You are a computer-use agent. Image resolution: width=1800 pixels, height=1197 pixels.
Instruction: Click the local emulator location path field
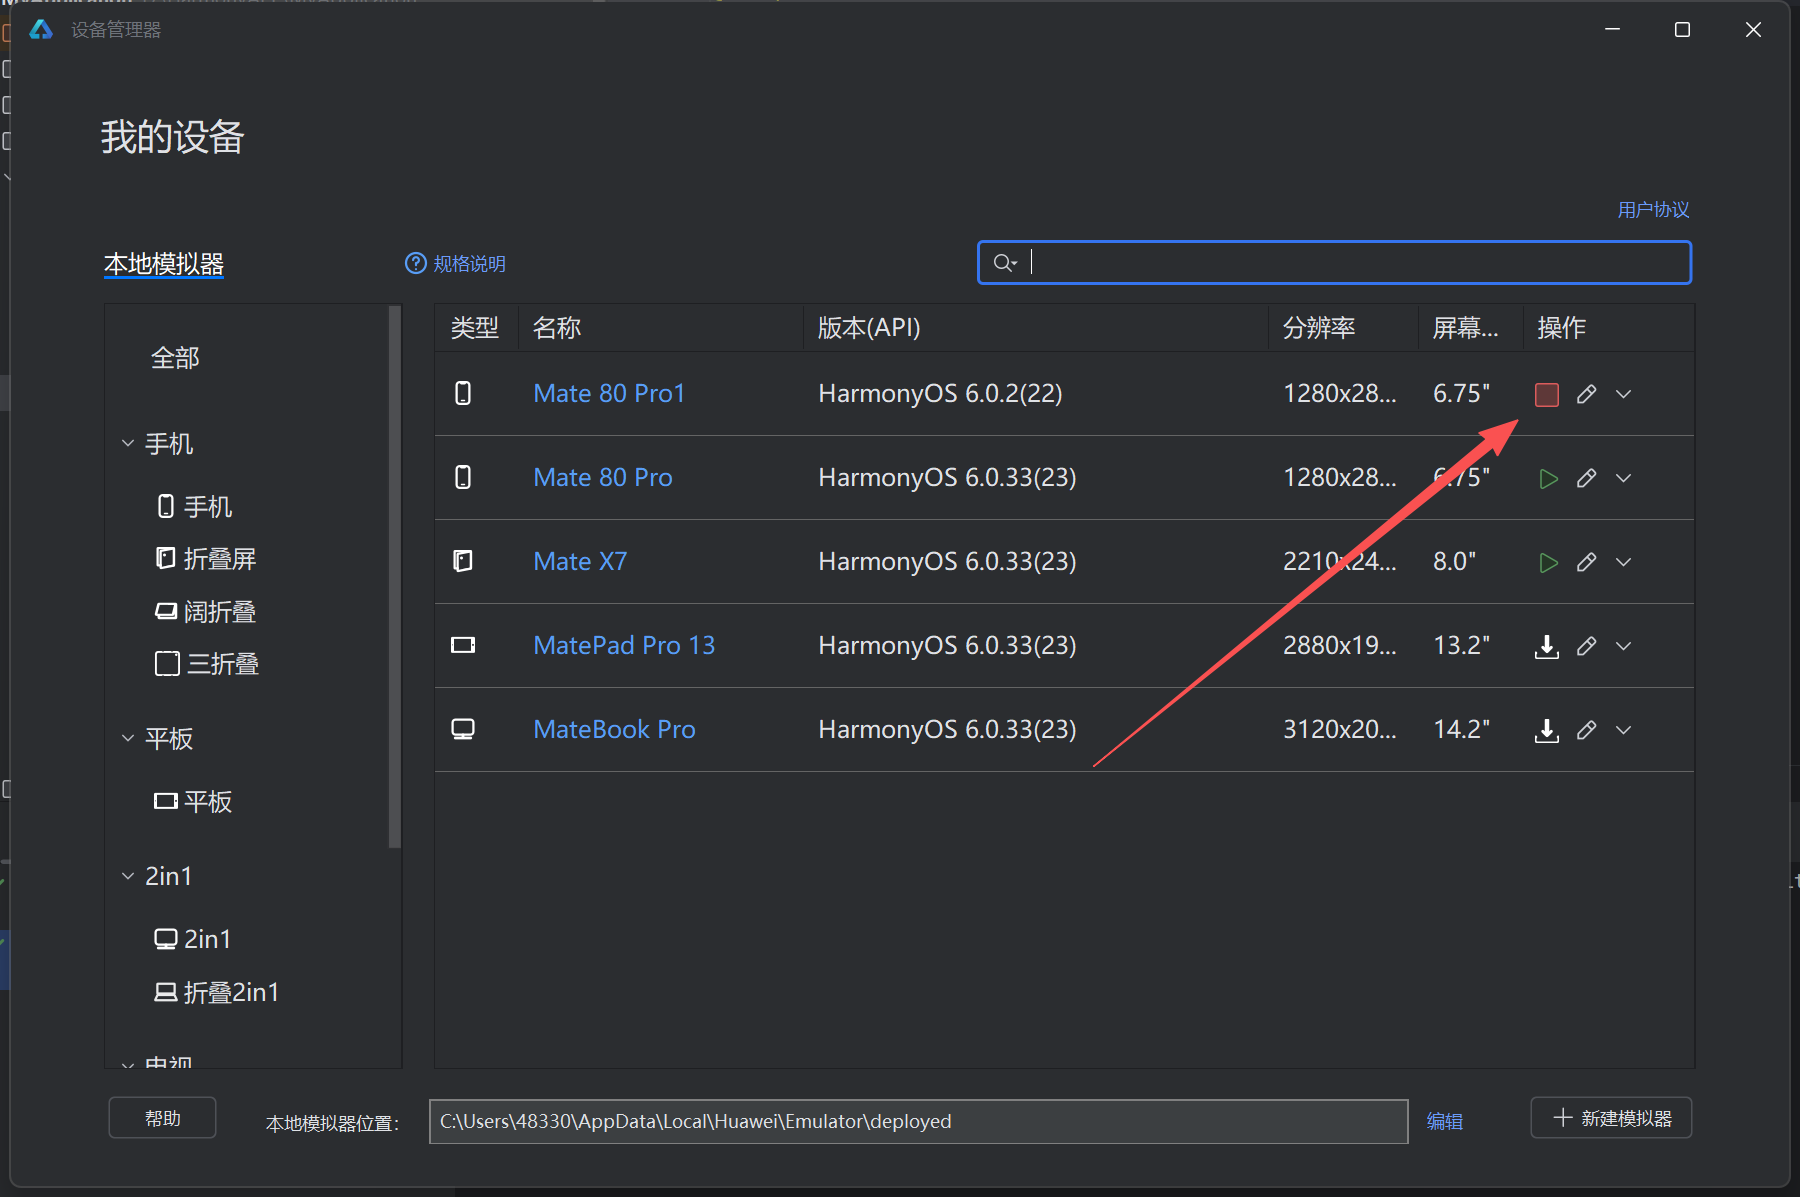919,1122
